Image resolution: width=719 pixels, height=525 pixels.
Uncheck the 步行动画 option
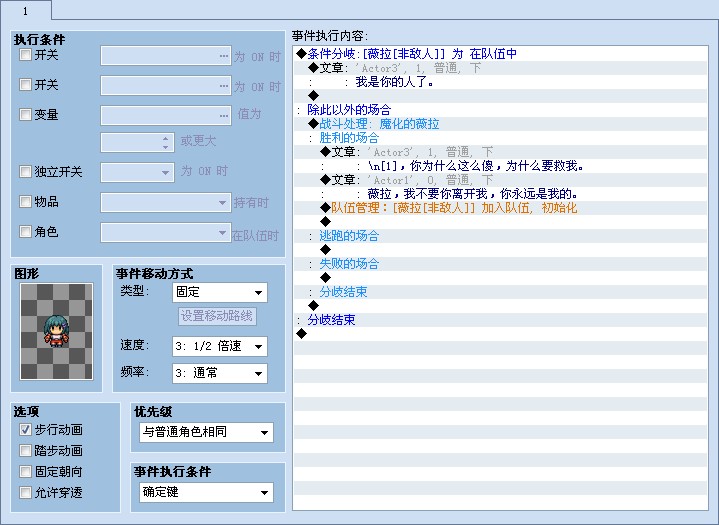pos(25,430)
